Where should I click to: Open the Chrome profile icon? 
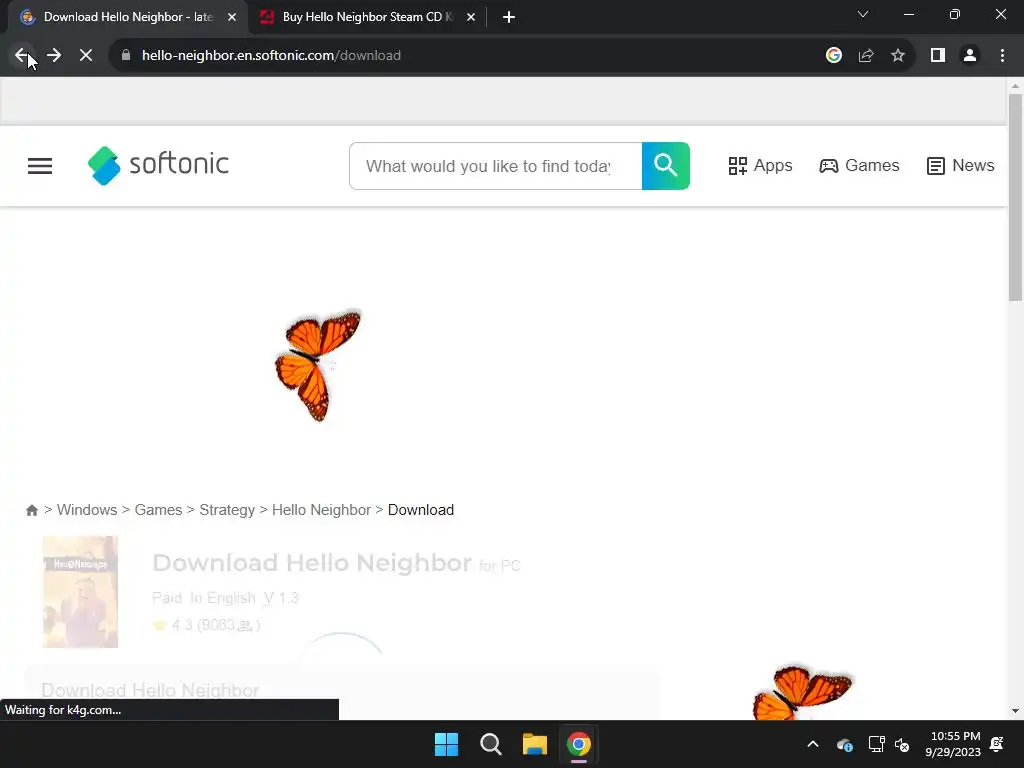click(x=970, y=56)
